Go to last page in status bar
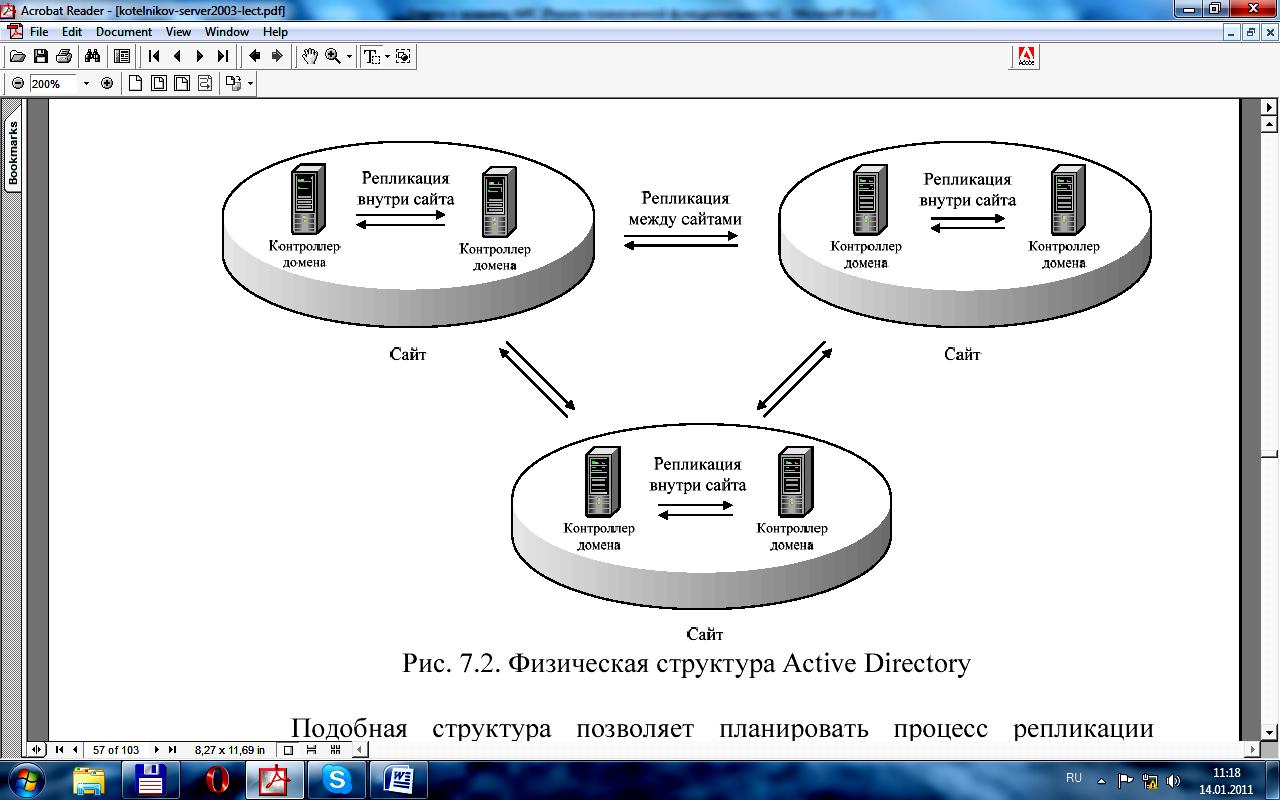The image size is (1280, 800). click(x=172, y=749)
